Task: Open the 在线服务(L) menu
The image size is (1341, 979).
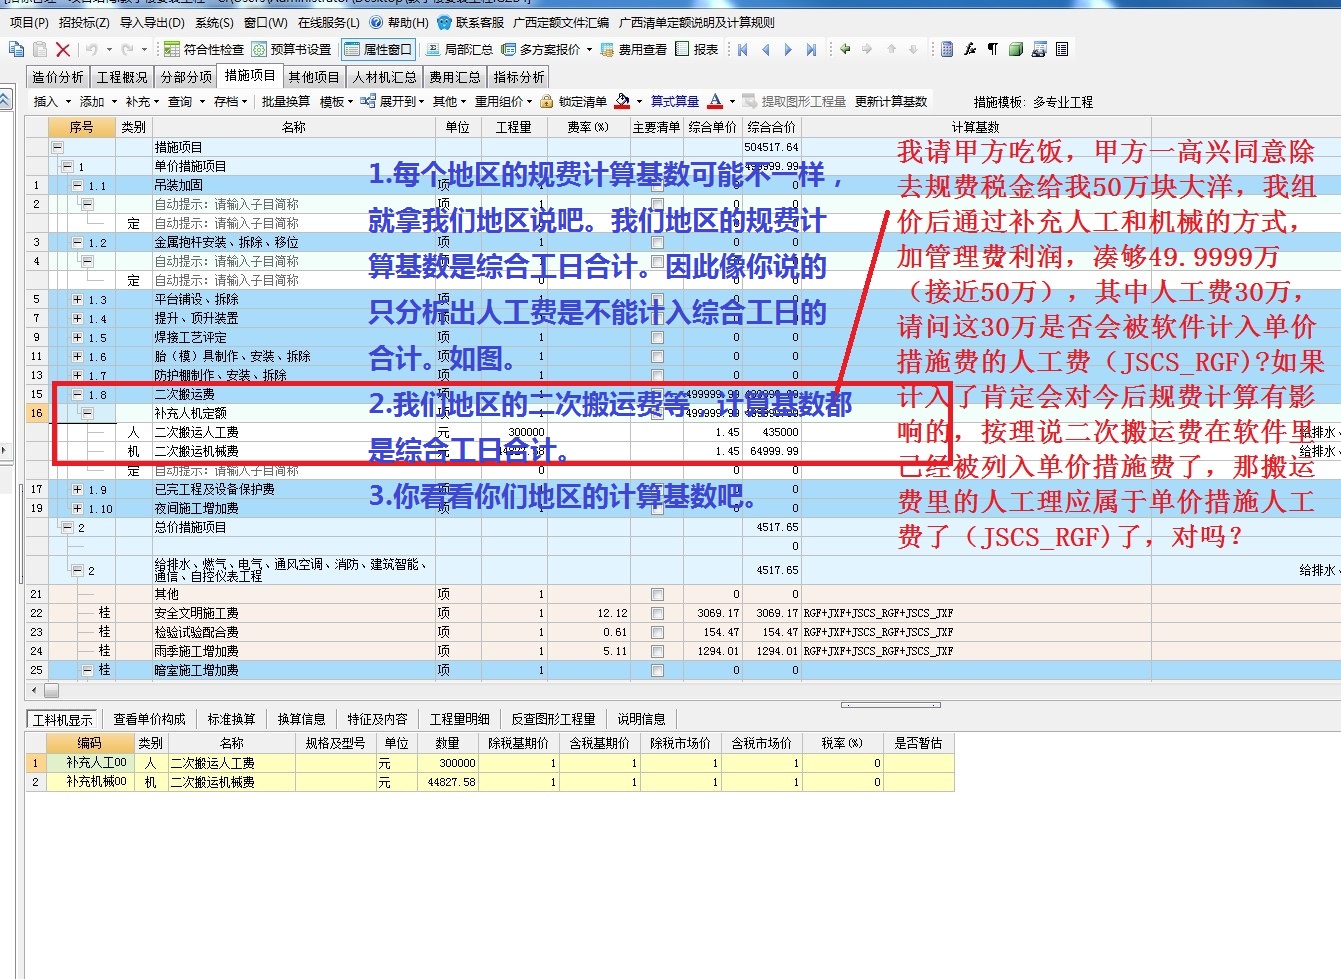Action: 328,22
